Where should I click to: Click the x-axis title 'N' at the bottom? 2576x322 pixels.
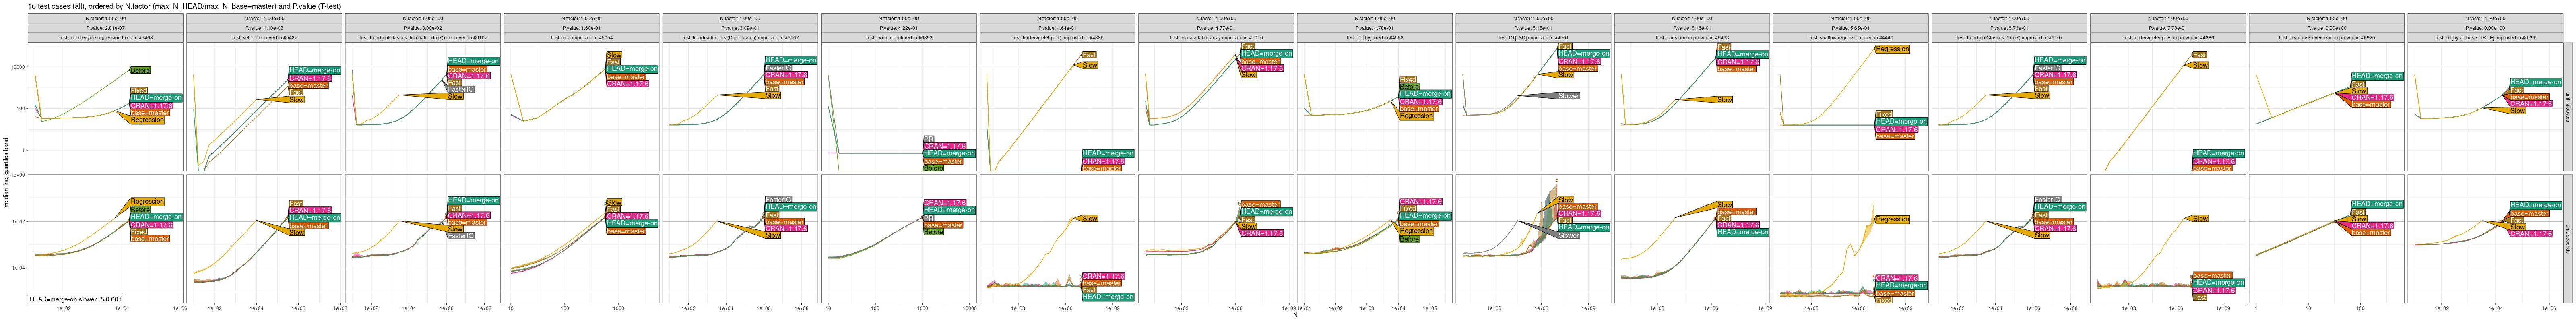pyautogui.click(x=1295, y=316)
